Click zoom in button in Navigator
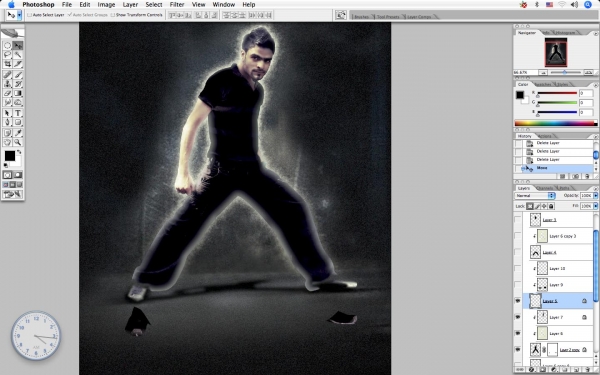600x375 pixels. [589, 72]
